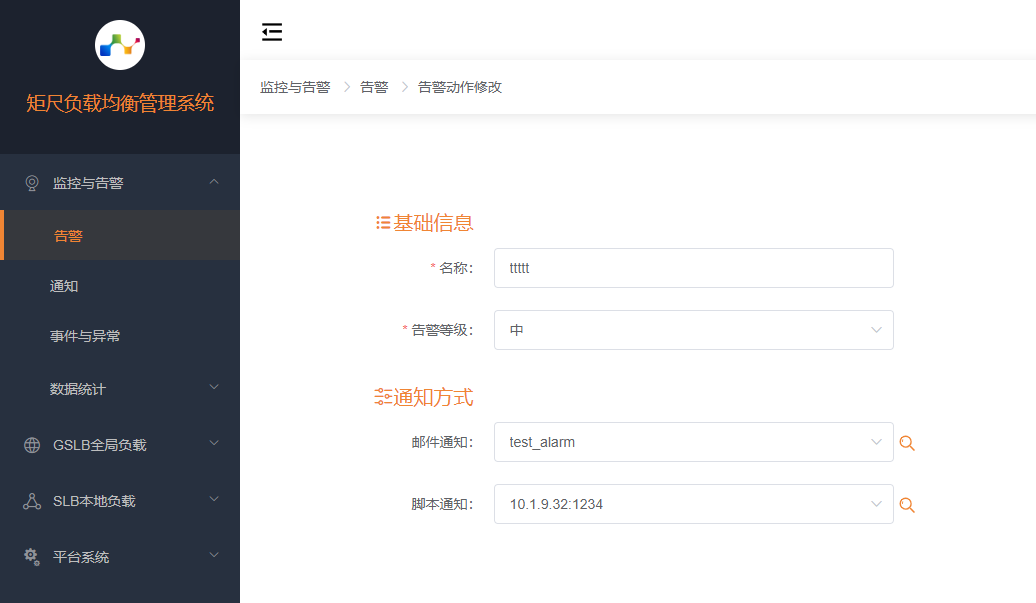
Task: Collapse the sidebar with the hamburger icon
Action: (272, 32)
